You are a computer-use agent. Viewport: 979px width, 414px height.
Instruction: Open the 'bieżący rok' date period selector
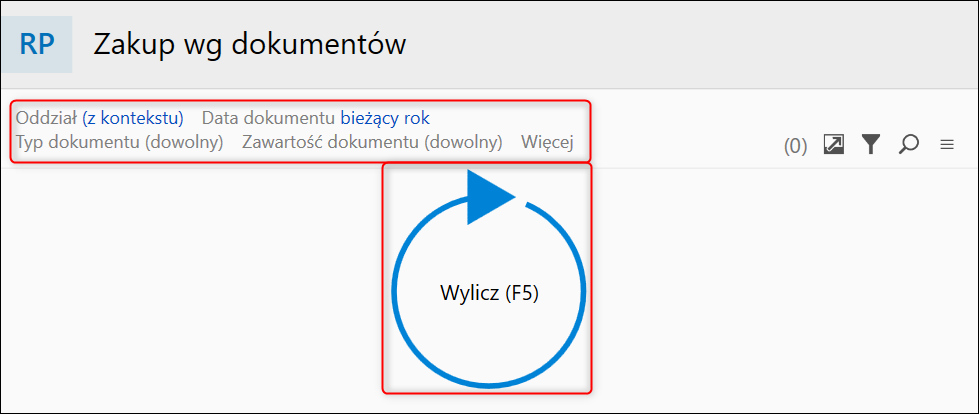[385, 118]
